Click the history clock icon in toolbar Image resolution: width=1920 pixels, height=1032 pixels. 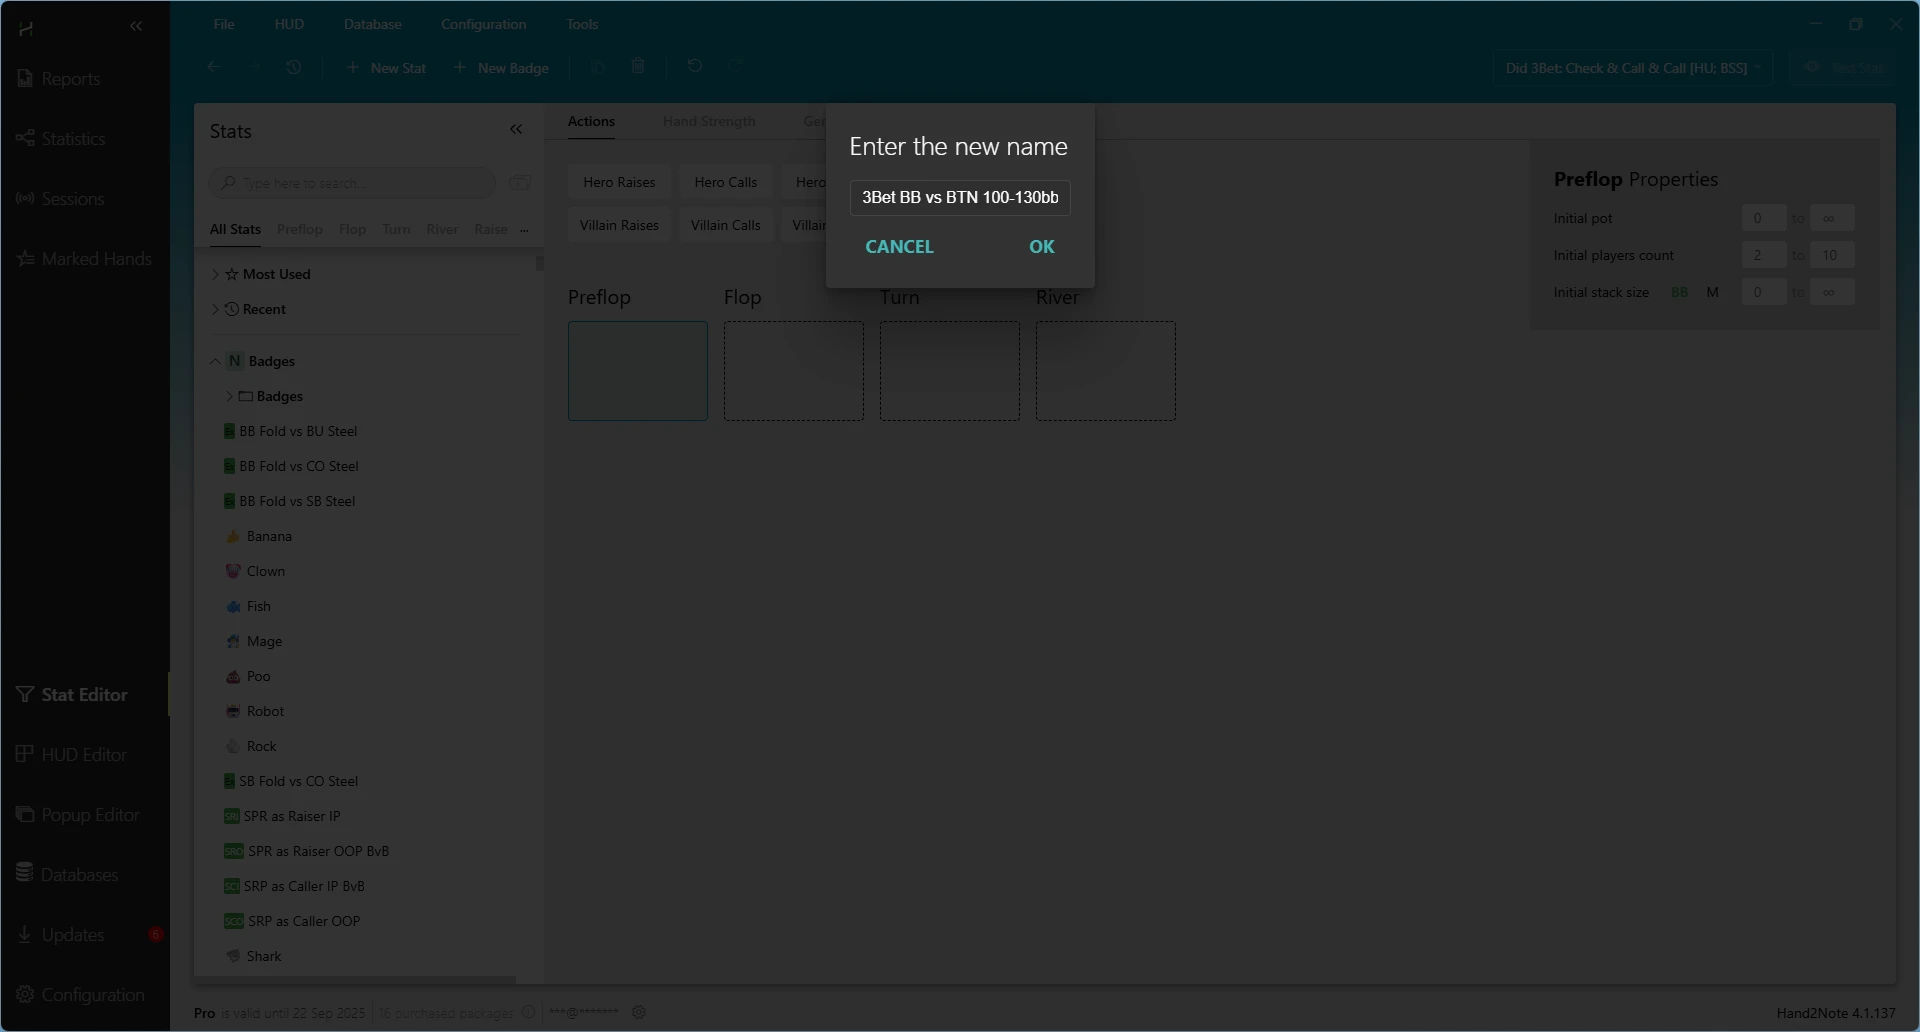(293, 67)
